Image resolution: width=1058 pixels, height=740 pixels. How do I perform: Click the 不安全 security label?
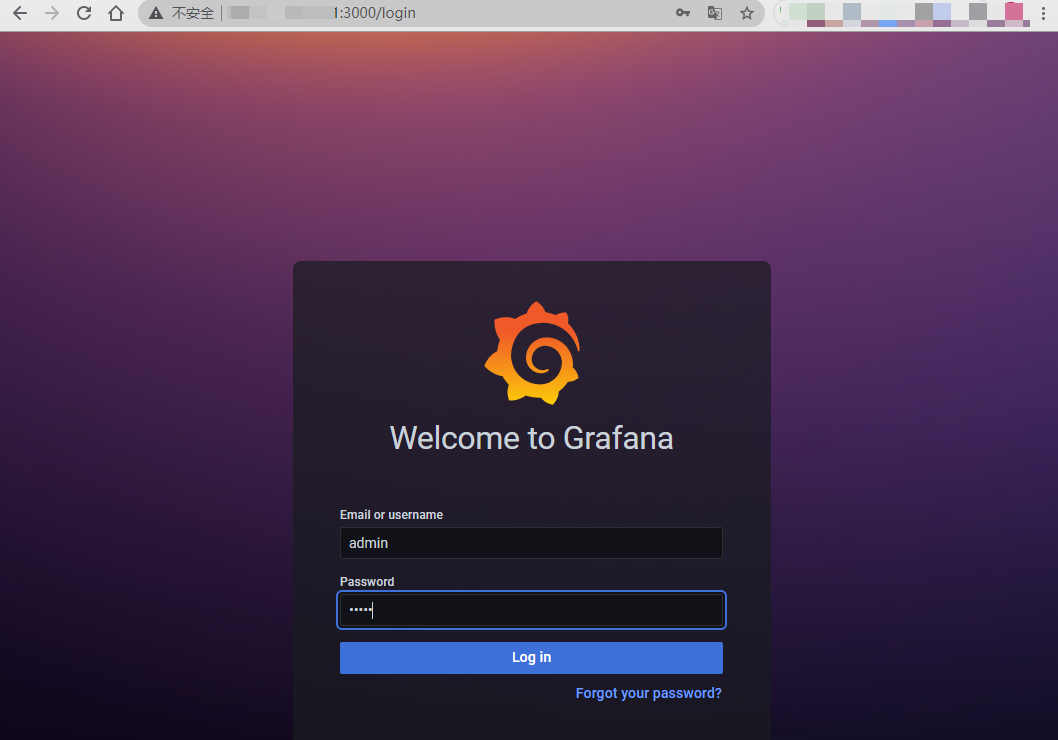click(192, 14)
